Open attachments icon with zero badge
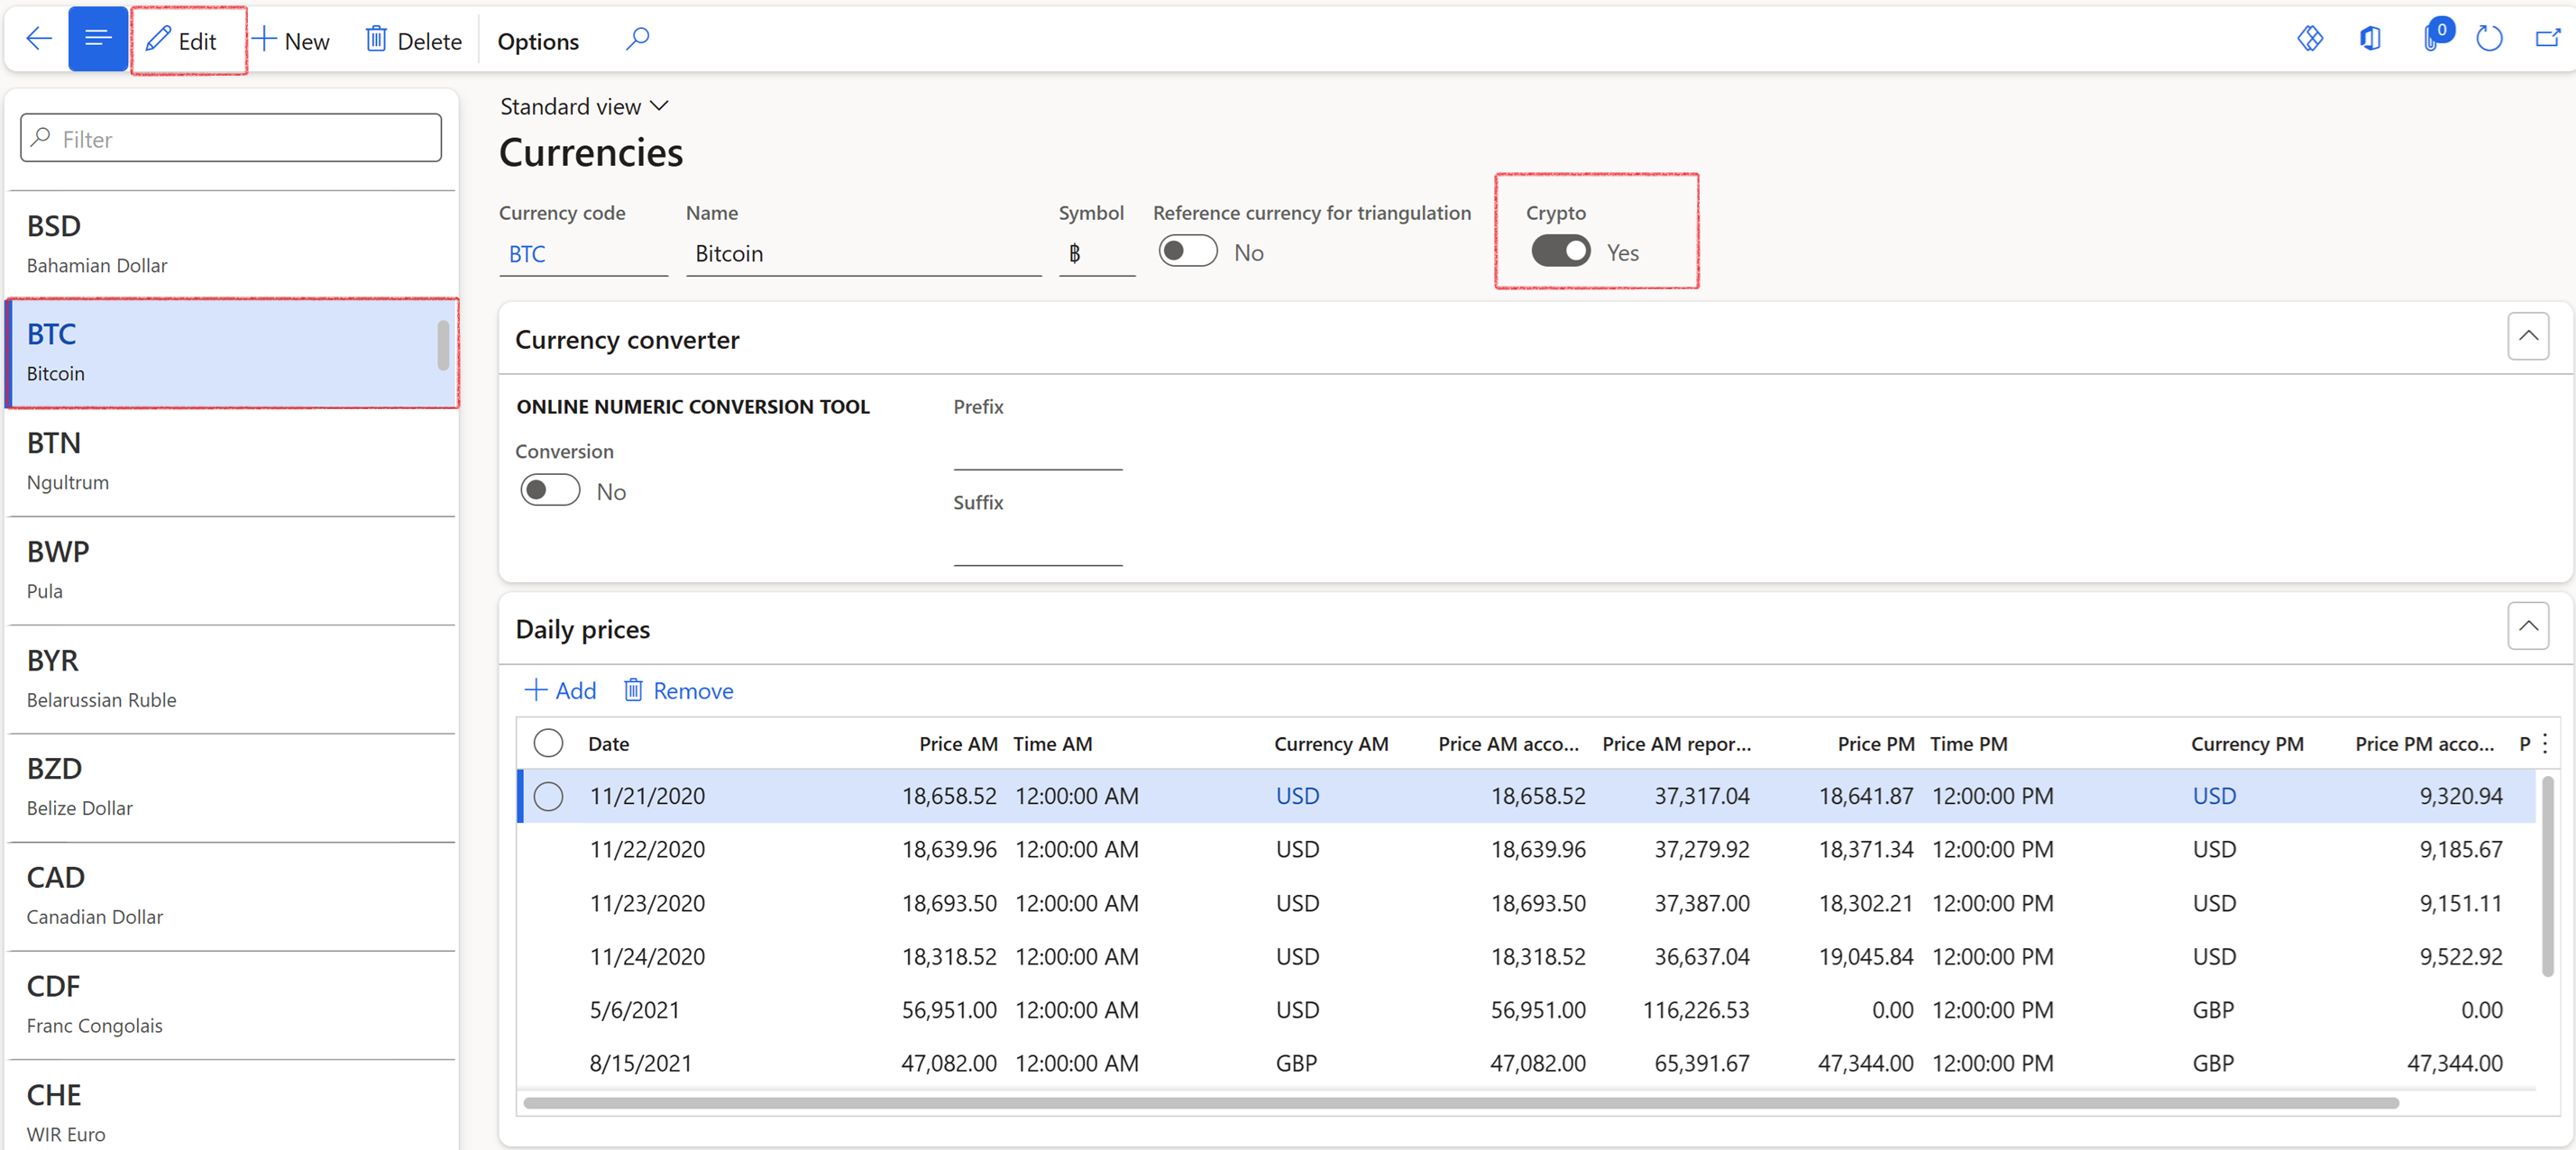The height and width of the screenshot is (1150, 2576). click(2431, 39)
